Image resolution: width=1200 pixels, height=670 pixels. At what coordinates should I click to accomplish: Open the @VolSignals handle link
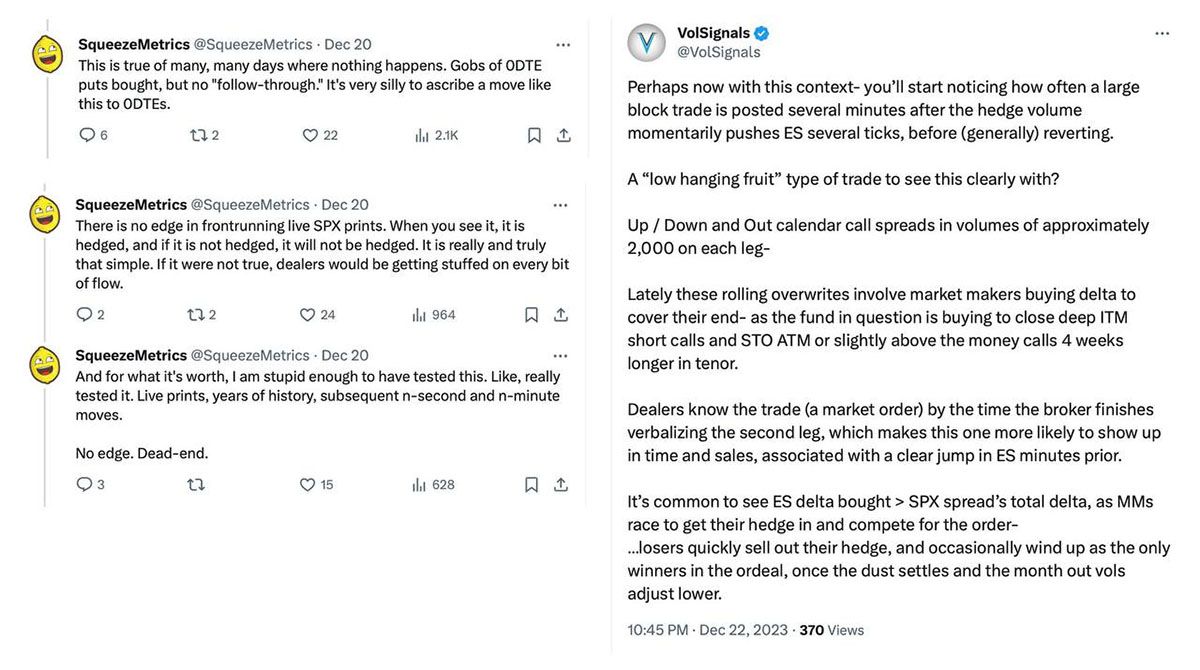[x=719, y=52]
